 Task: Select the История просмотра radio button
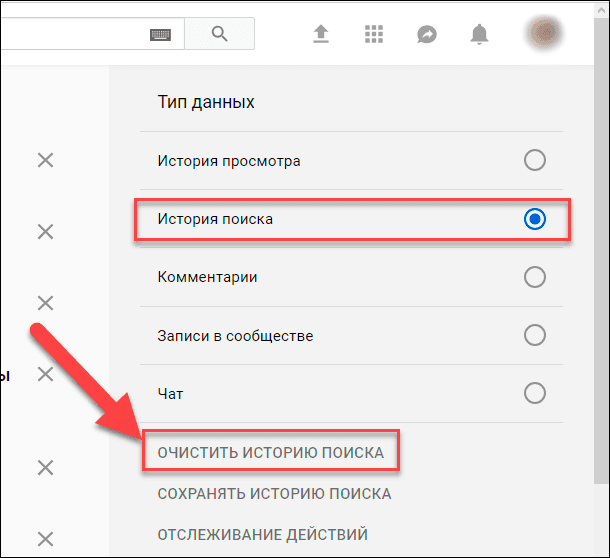coord(535,160)
